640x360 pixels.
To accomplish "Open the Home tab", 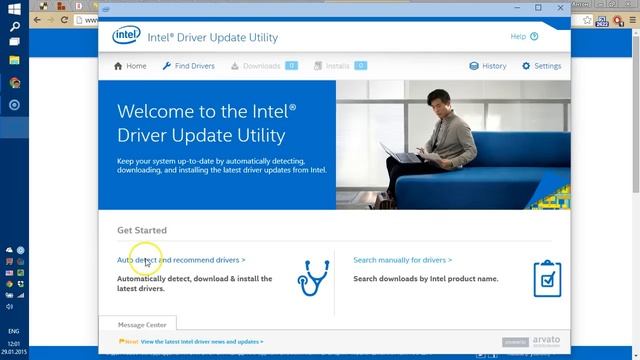I will (130, 66).
